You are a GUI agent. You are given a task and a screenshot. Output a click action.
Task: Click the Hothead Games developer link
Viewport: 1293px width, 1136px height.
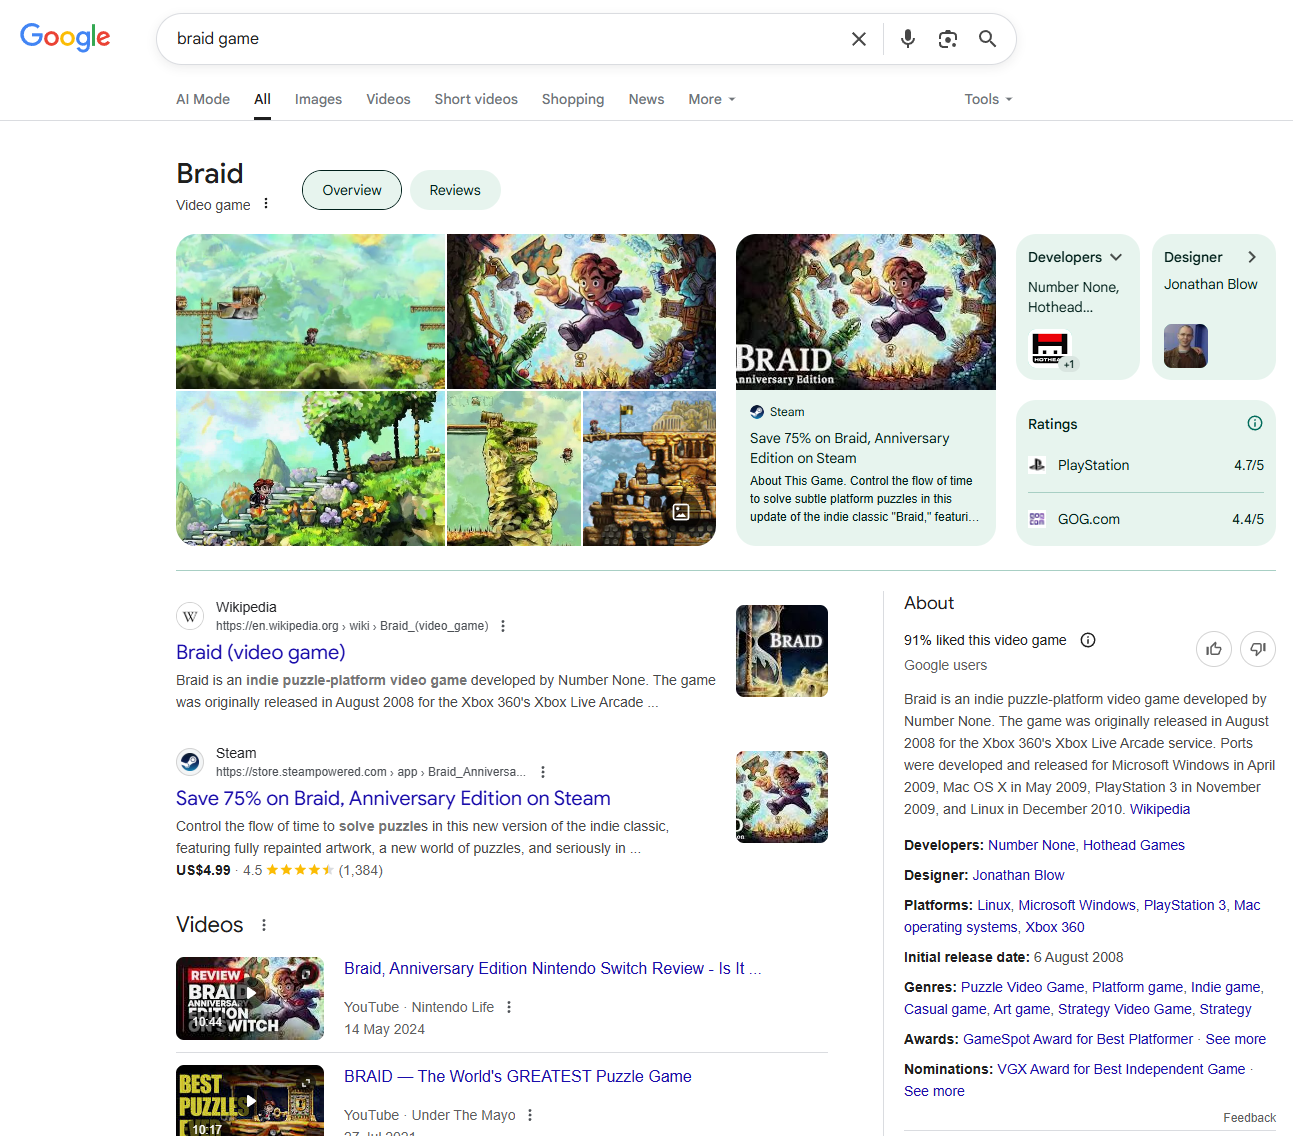pos(1134,845)
